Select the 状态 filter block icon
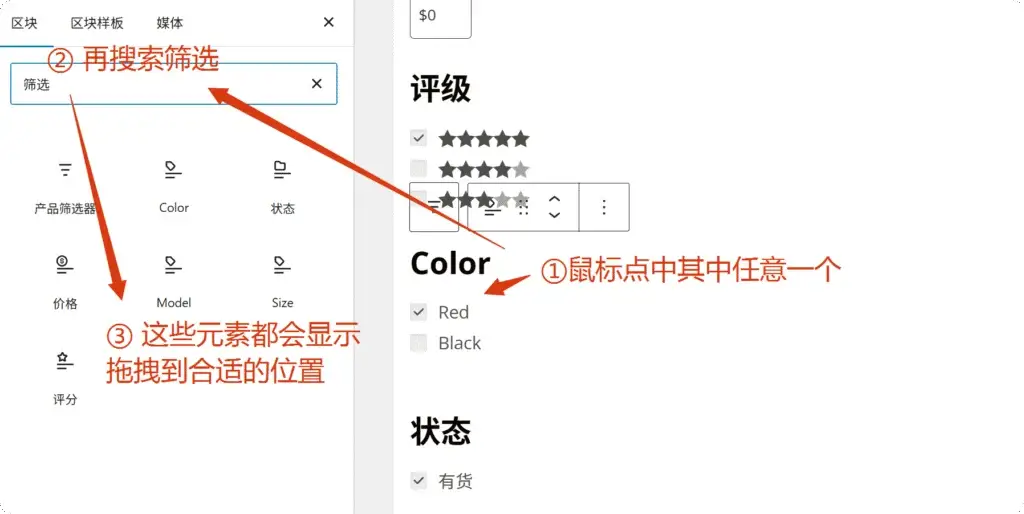Image resolution: width=1024 pixels, height=514 pixels. click(282, 170)
